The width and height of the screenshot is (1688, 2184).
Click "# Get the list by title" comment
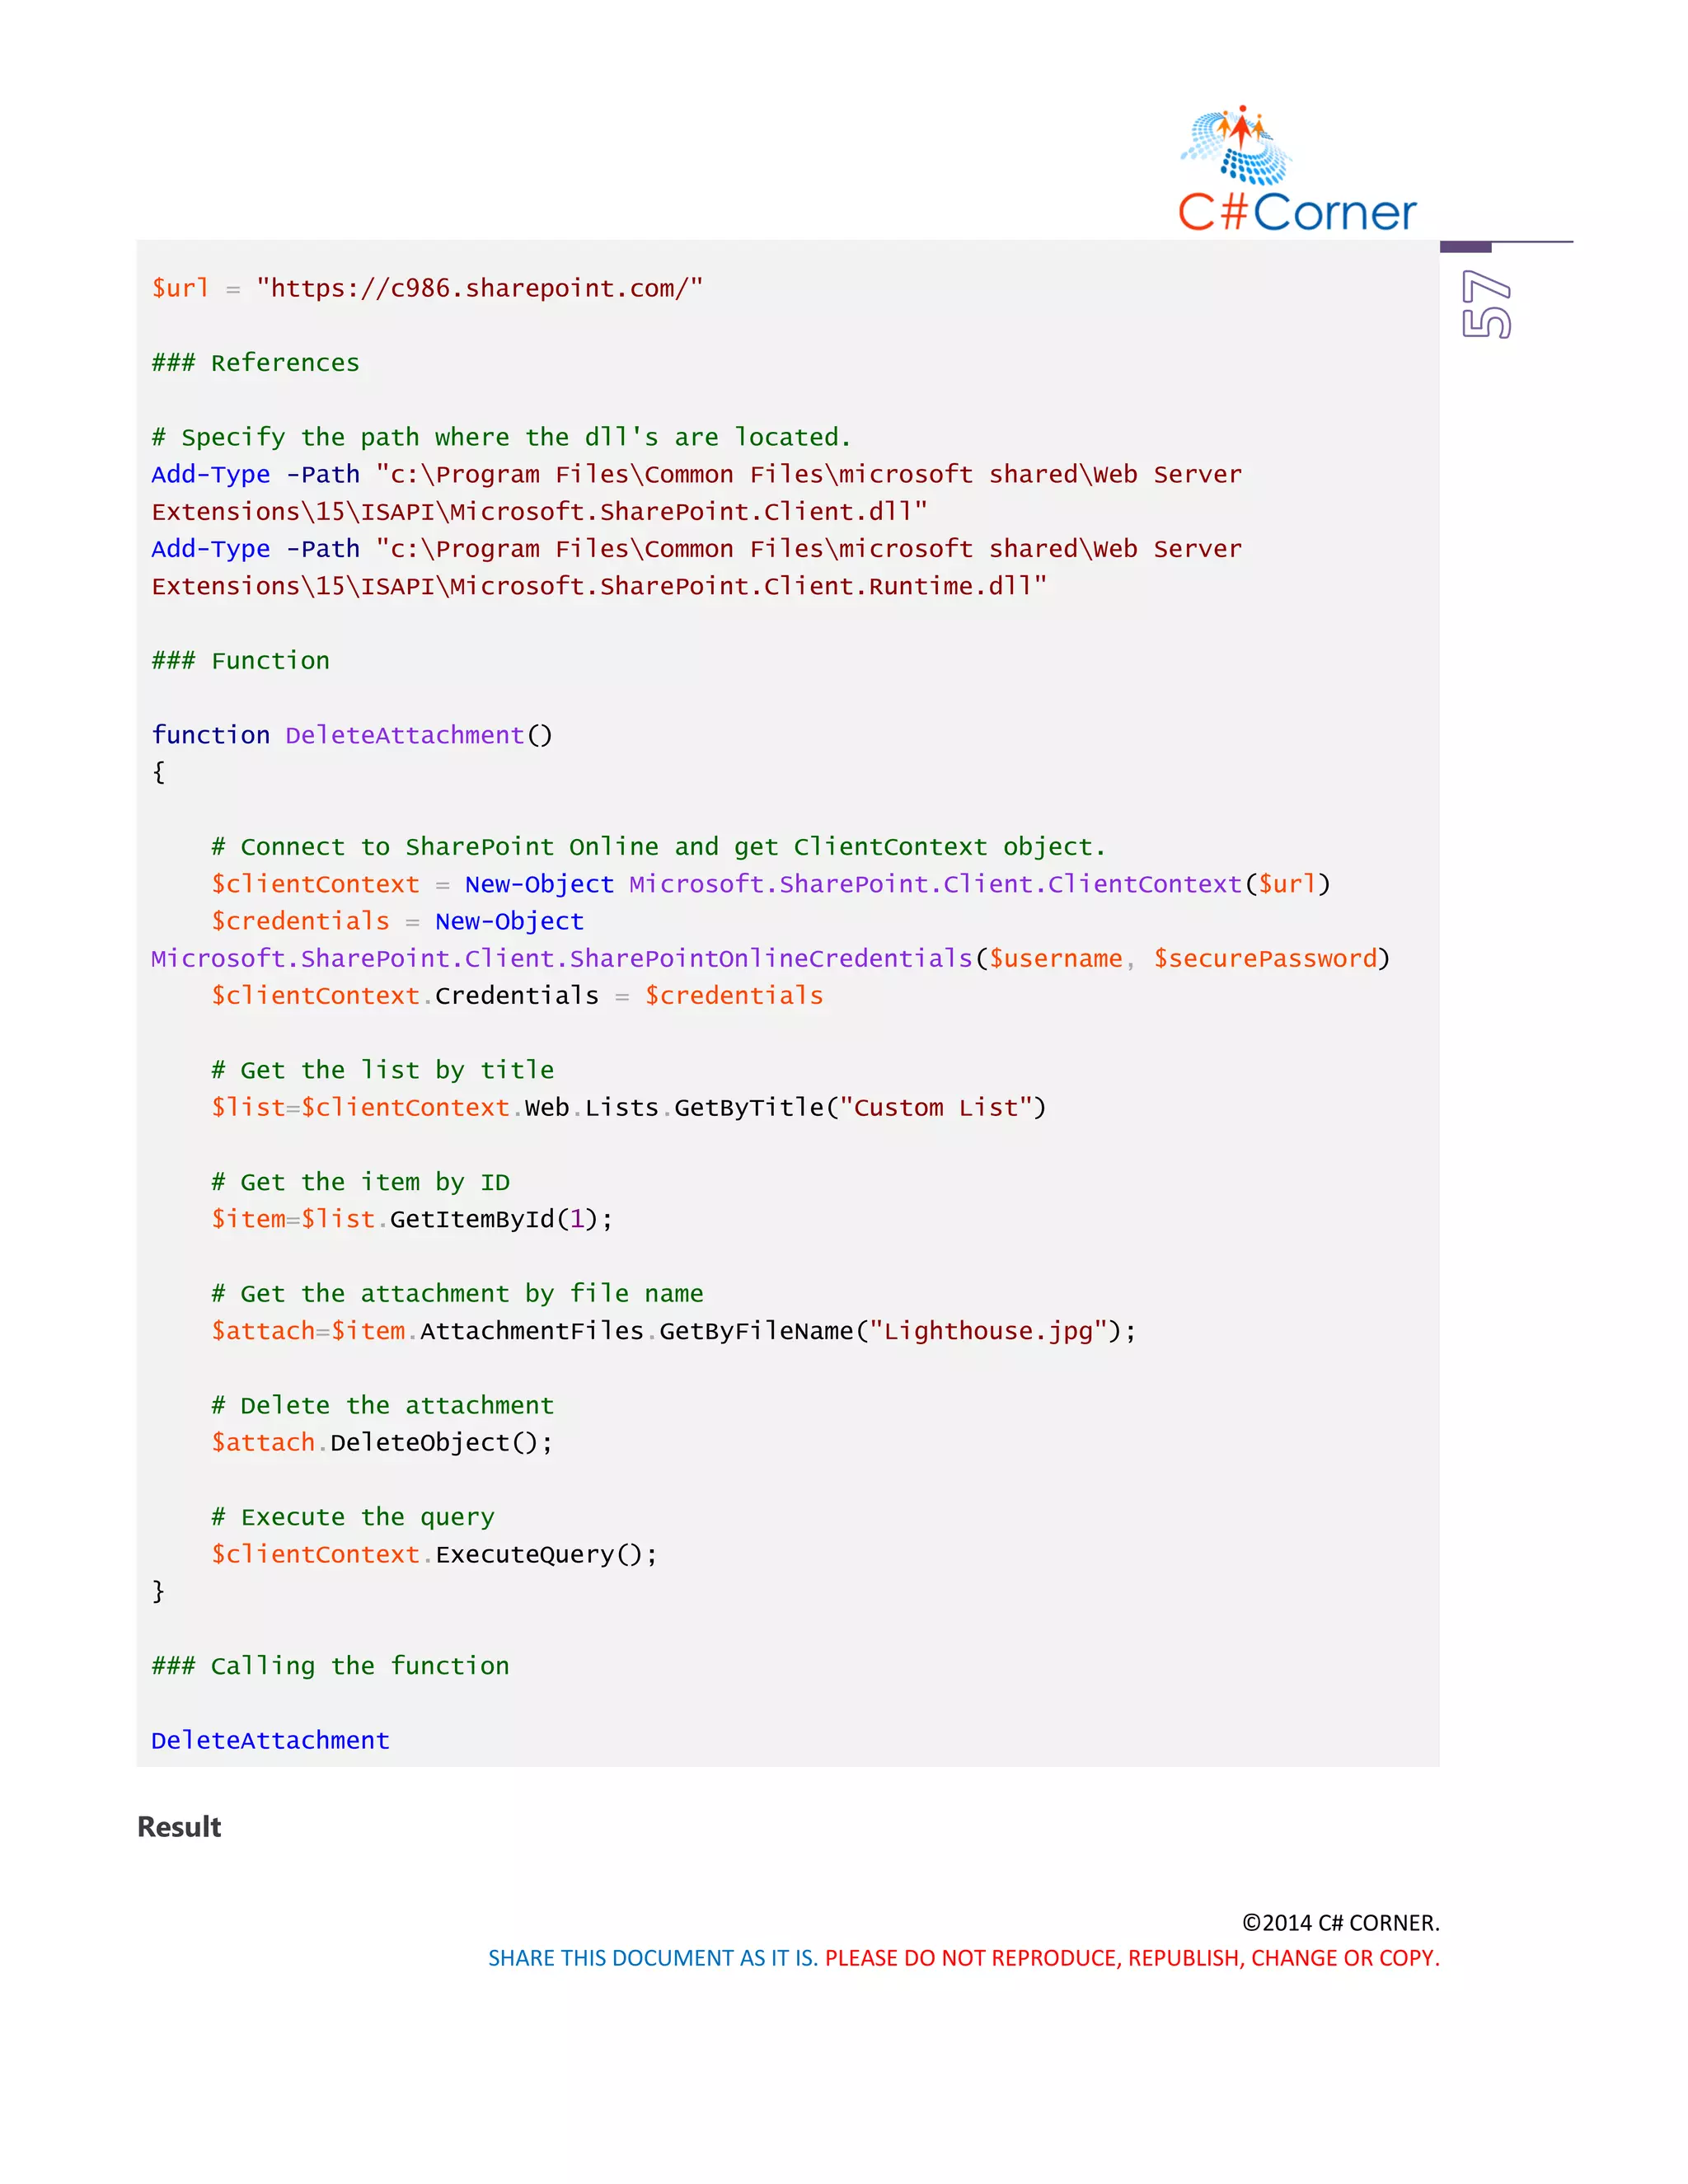382,1070
